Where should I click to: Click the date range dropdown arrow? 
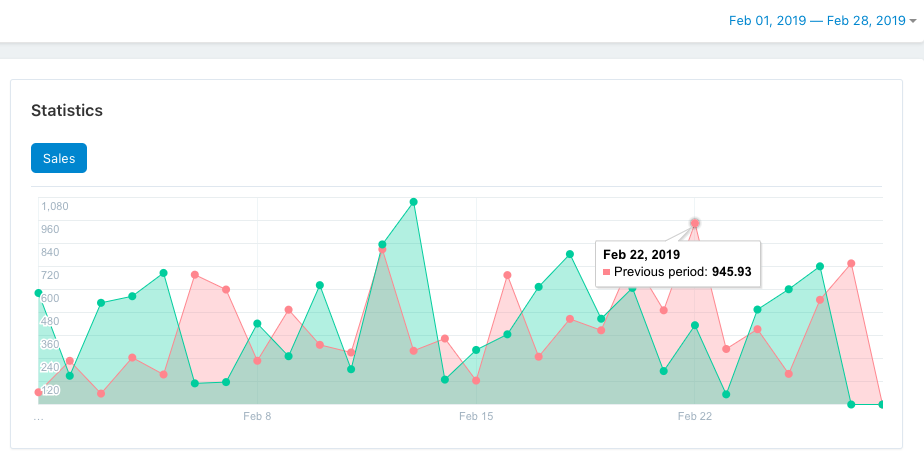click(913, 21)
